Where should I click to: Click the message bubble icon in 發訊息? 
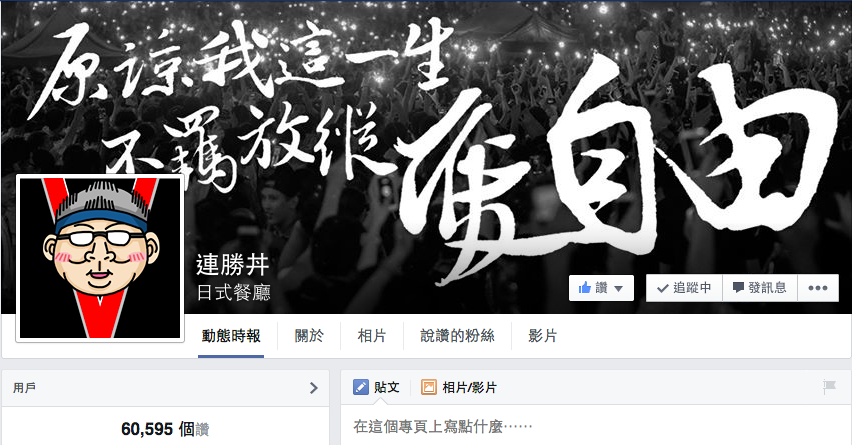(738, 288)
